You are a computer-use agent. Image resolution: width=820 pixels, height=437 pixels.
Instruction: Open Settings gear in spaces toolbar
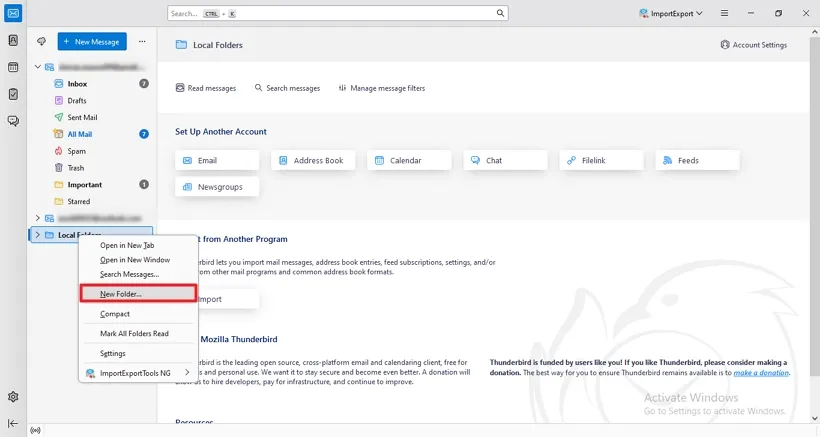pos(13,397)
